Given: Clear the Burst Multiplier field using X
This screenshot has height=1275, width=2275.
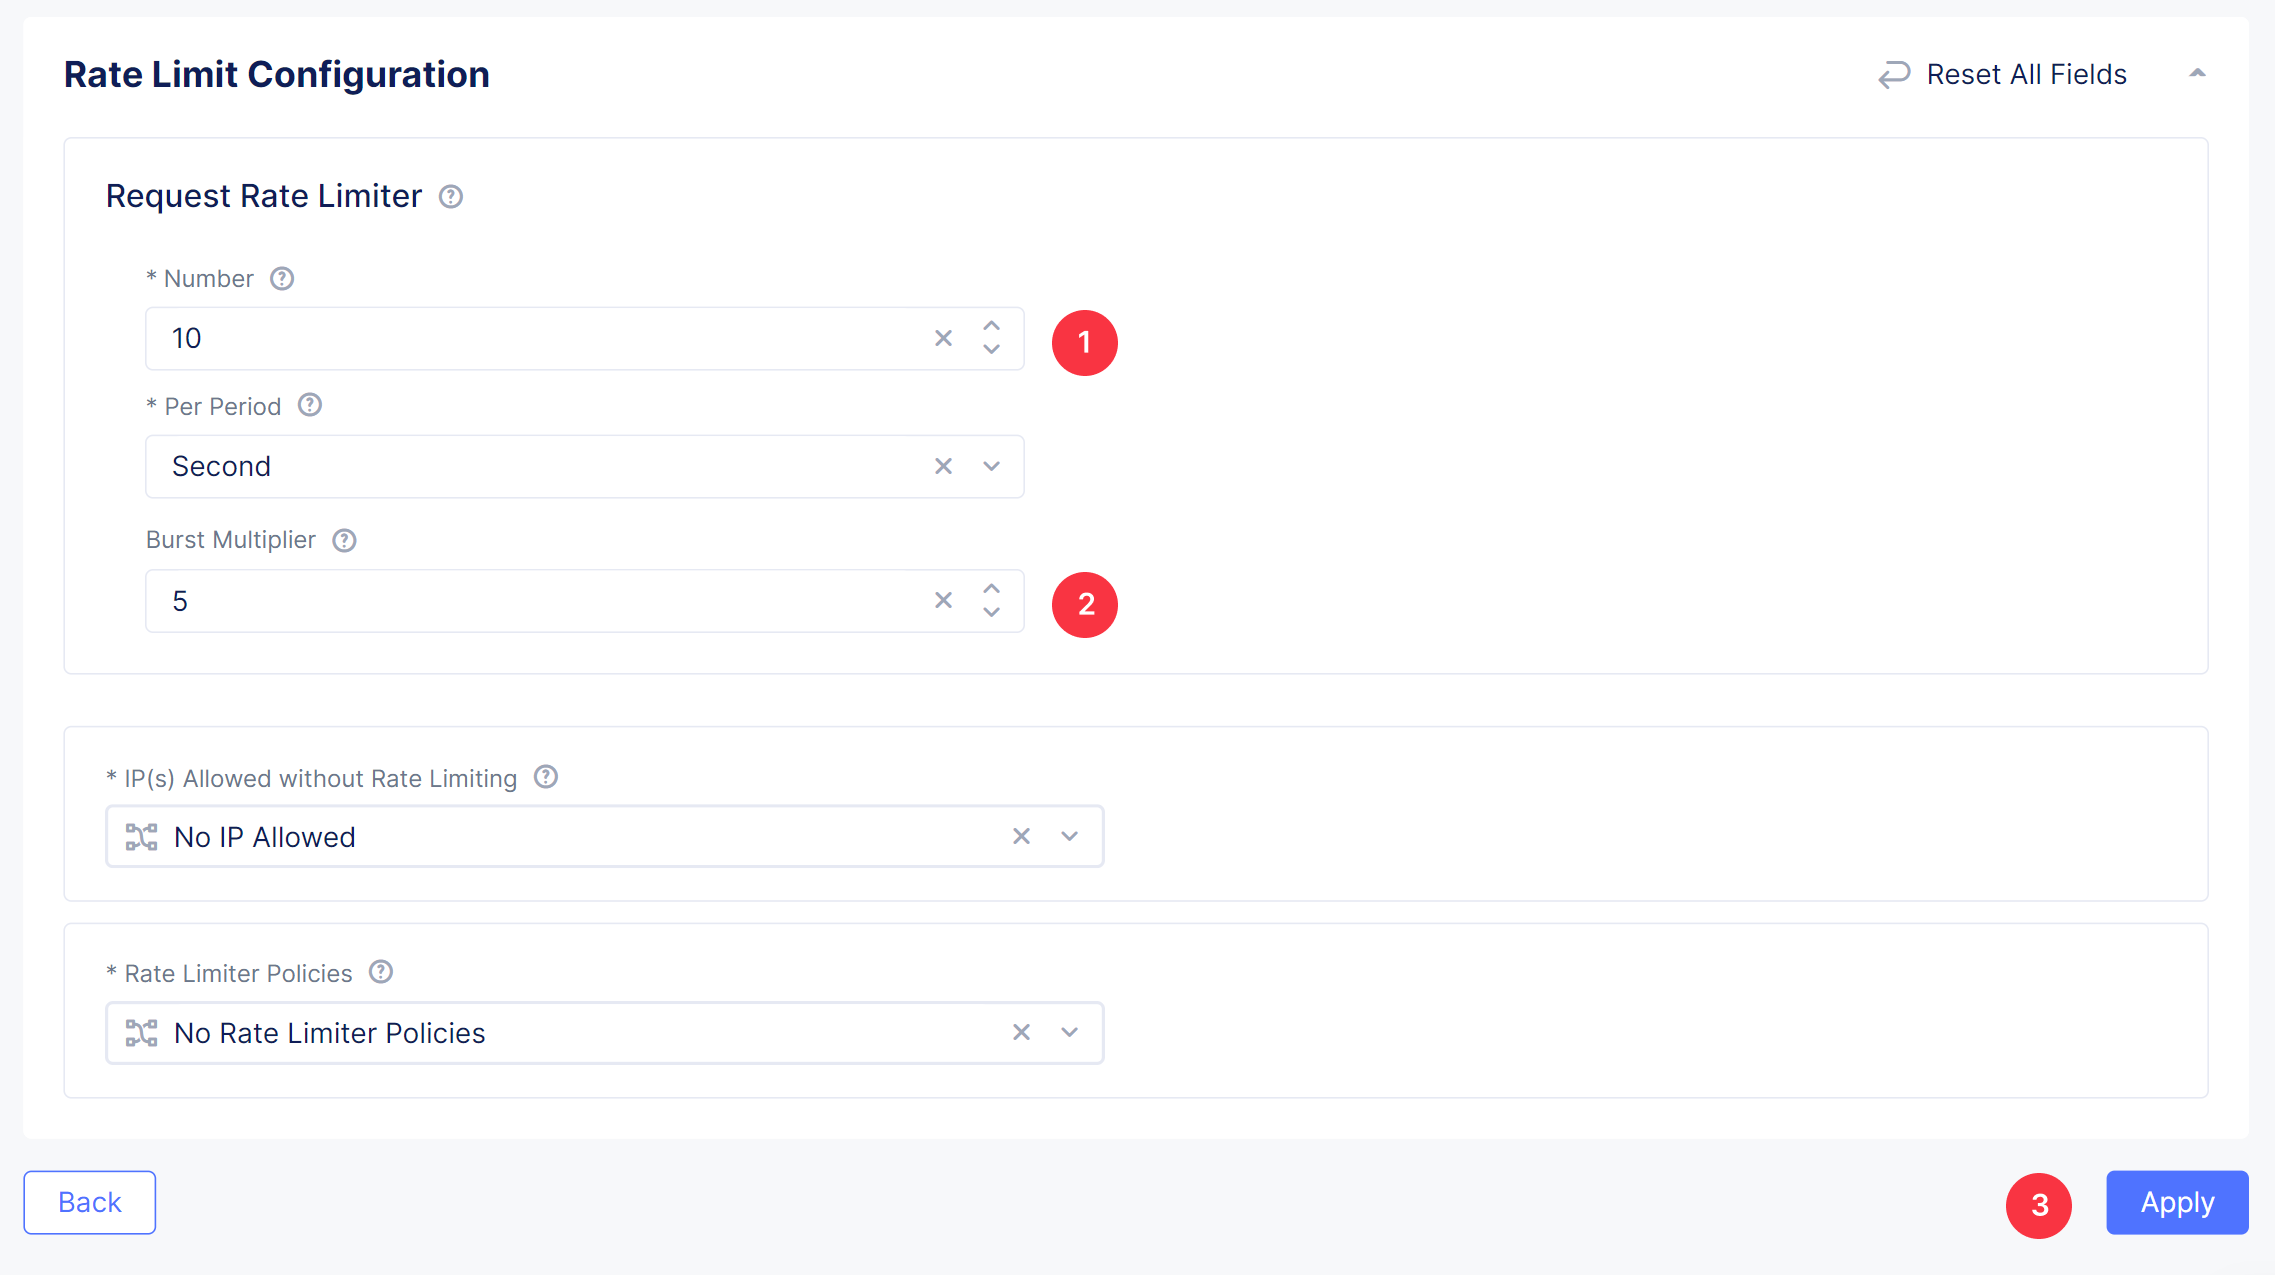Looking at the screenshot, I should click(x=945, y=602).
